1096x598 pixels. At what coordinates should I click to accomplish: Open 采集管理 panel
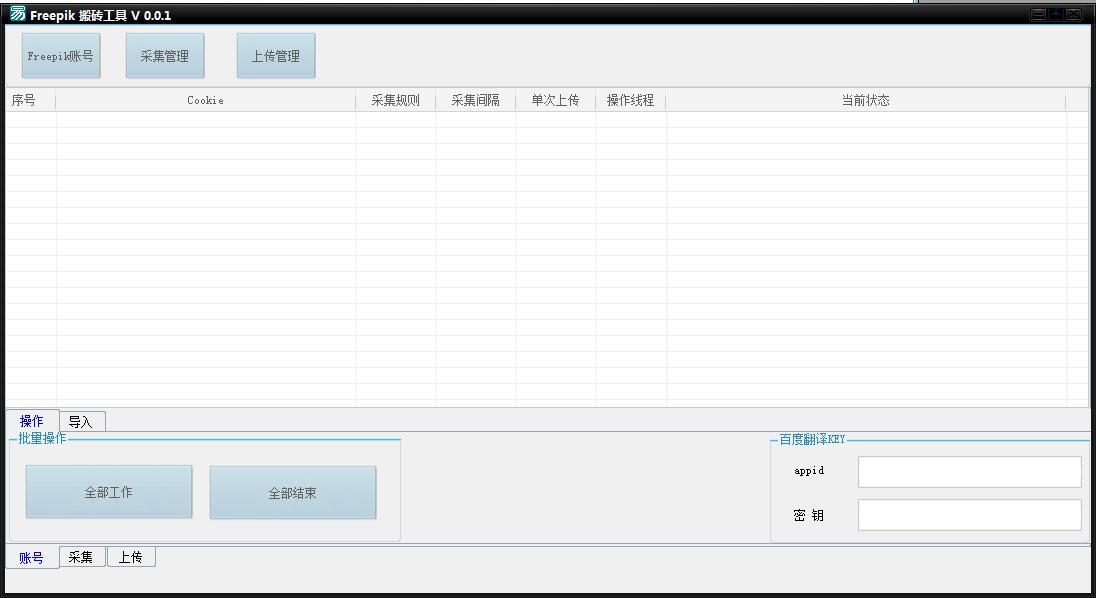[x=165, y=56]
